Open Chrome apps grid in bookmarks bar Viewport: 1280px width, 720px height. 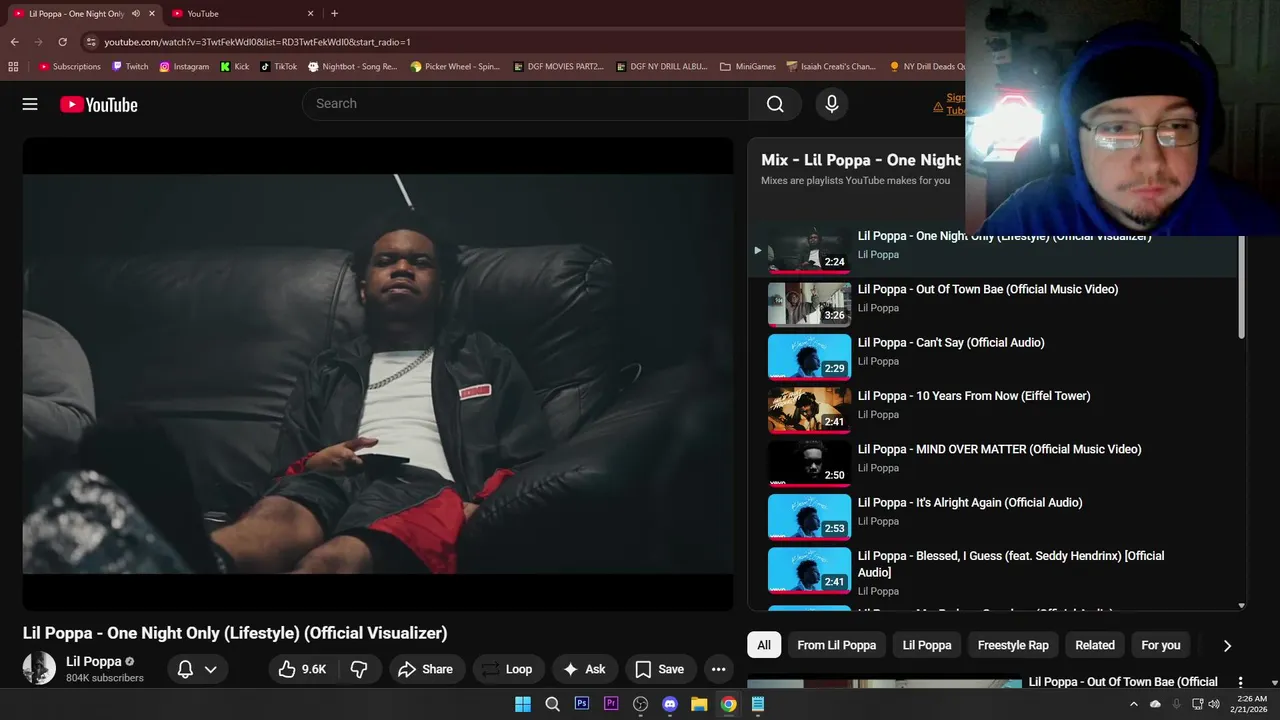[x=13, y=66]
